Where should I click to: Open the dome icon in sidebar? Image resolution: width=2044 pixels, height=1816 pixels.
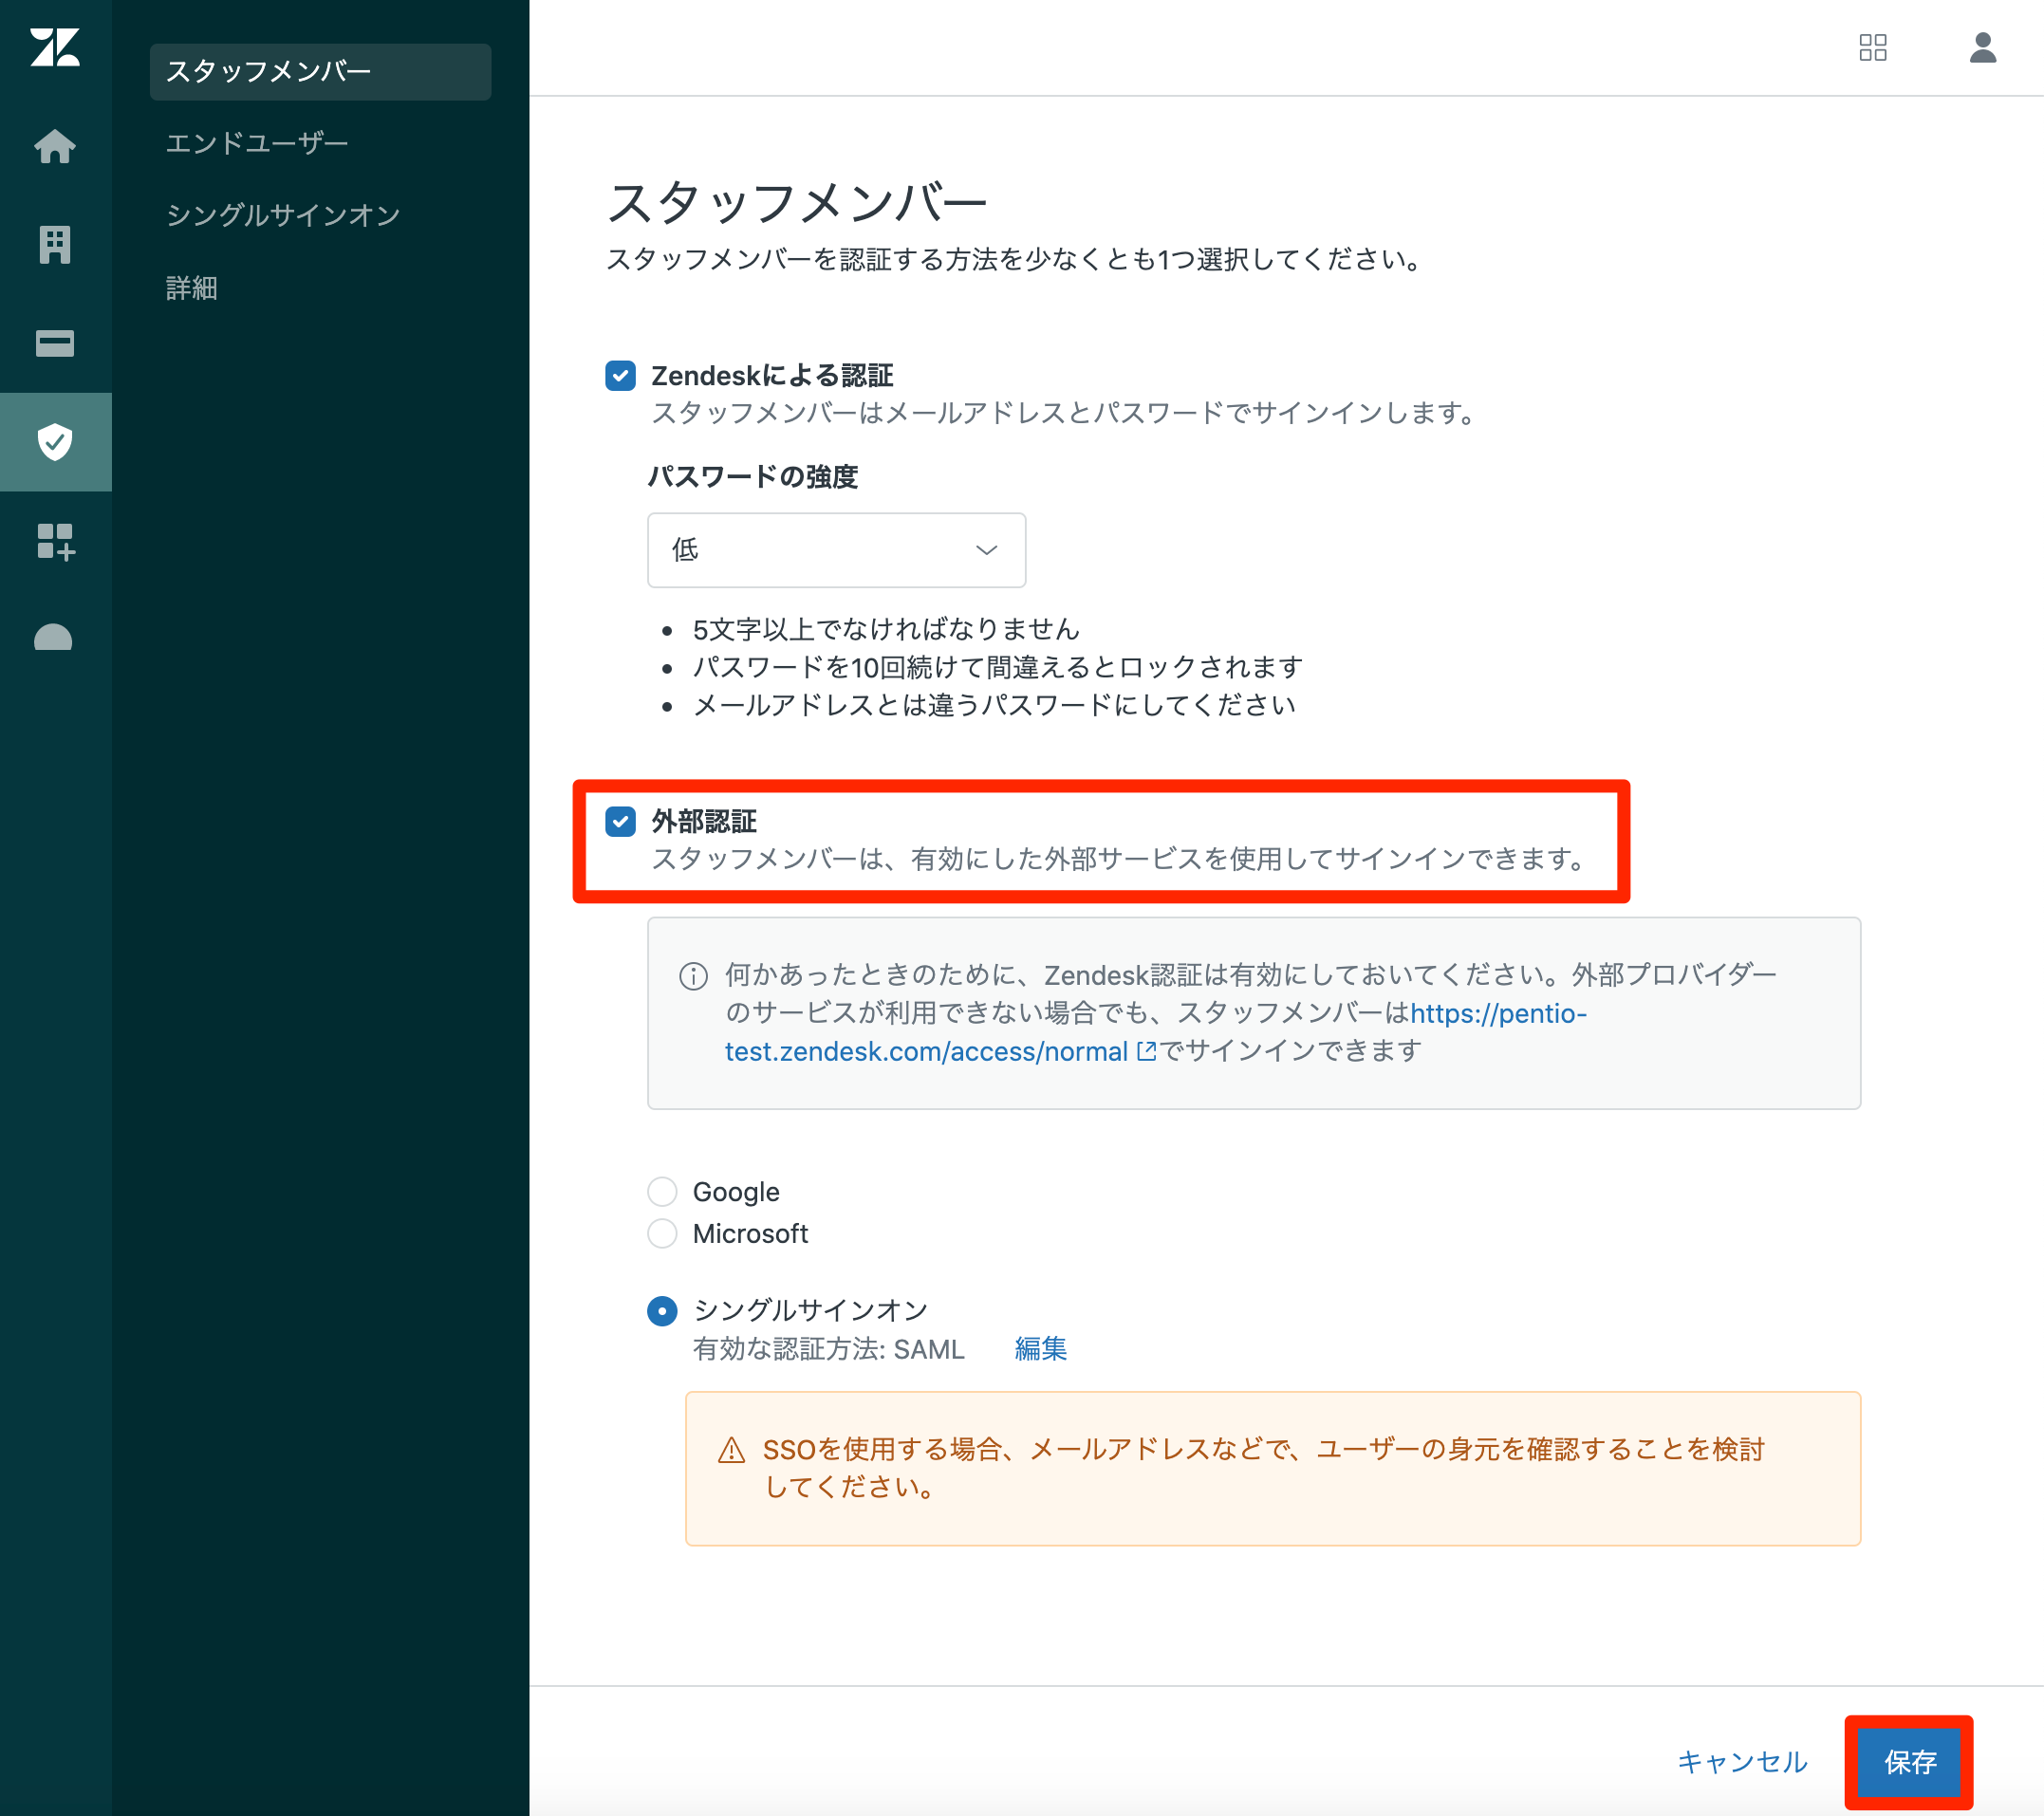[x=54, y=638]
